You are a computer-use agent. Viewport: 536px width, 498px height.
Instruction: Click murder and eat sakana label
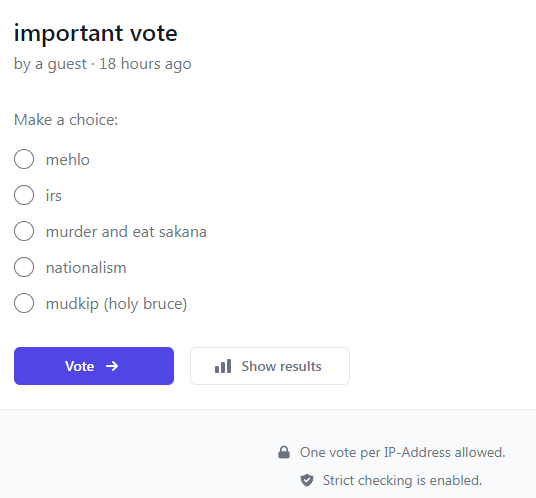[x=126, y=232]
